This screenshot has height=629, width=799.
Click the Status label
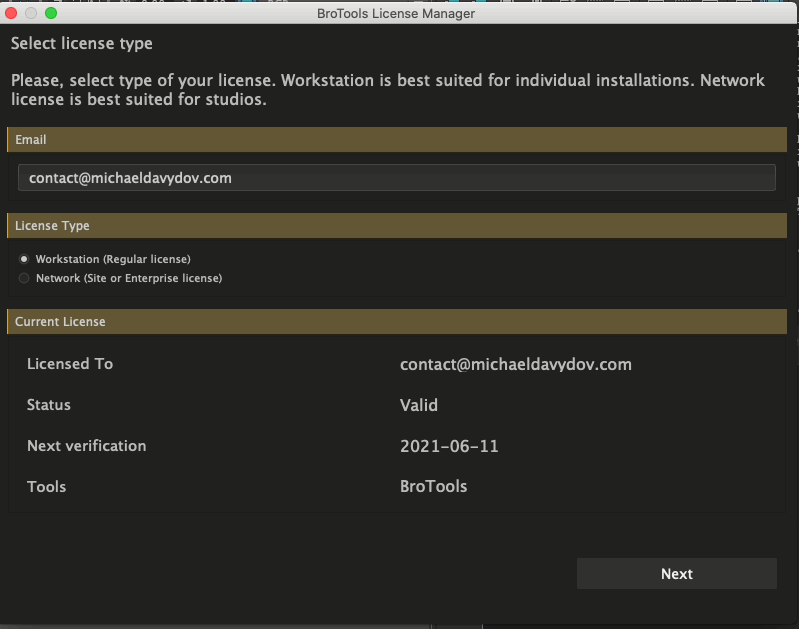48,405
